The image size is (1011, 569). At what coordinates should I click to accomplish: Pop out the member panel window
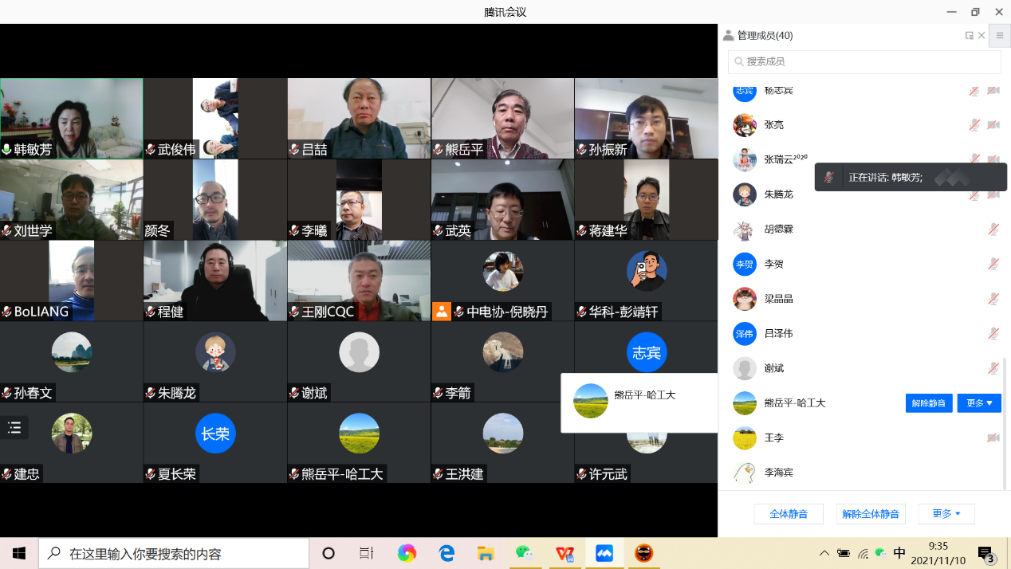point(969,36)
